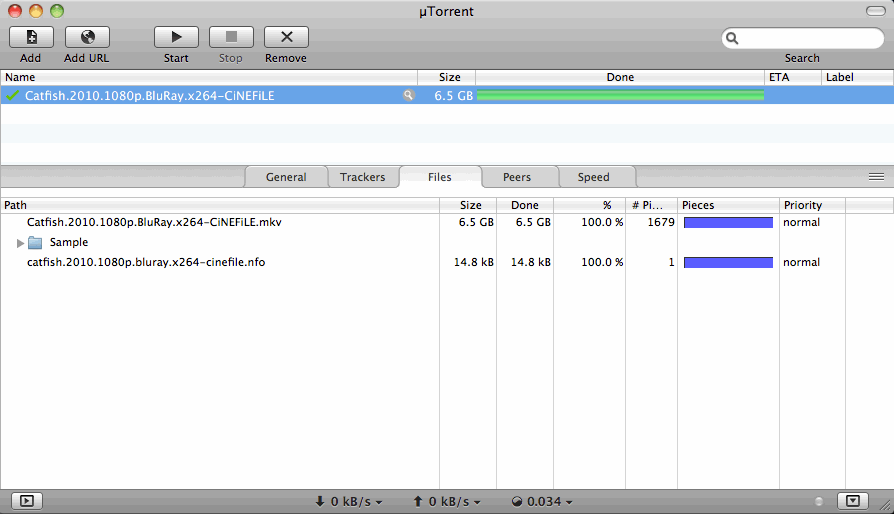Zoom the µTorrent window with green button

click(x=57, y=11)
